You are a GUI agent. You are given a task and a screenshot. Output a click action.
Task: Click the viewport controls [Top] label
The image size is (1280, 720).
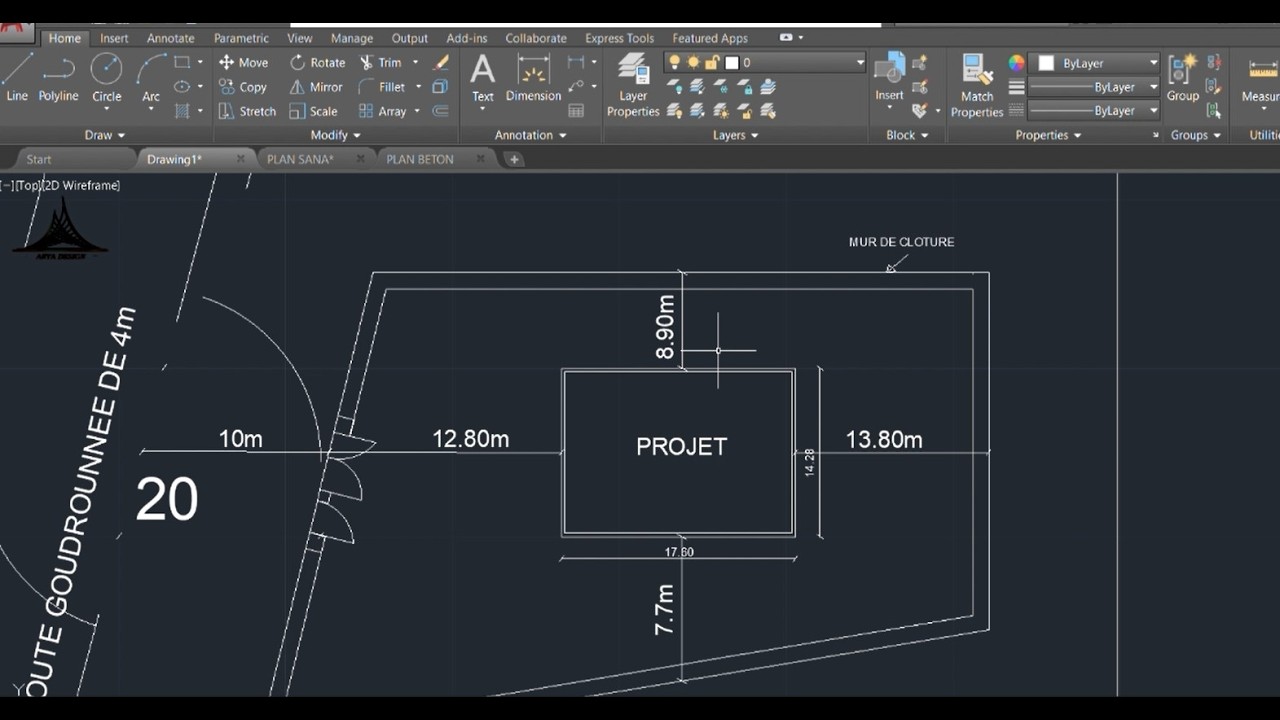click(27, 185)
